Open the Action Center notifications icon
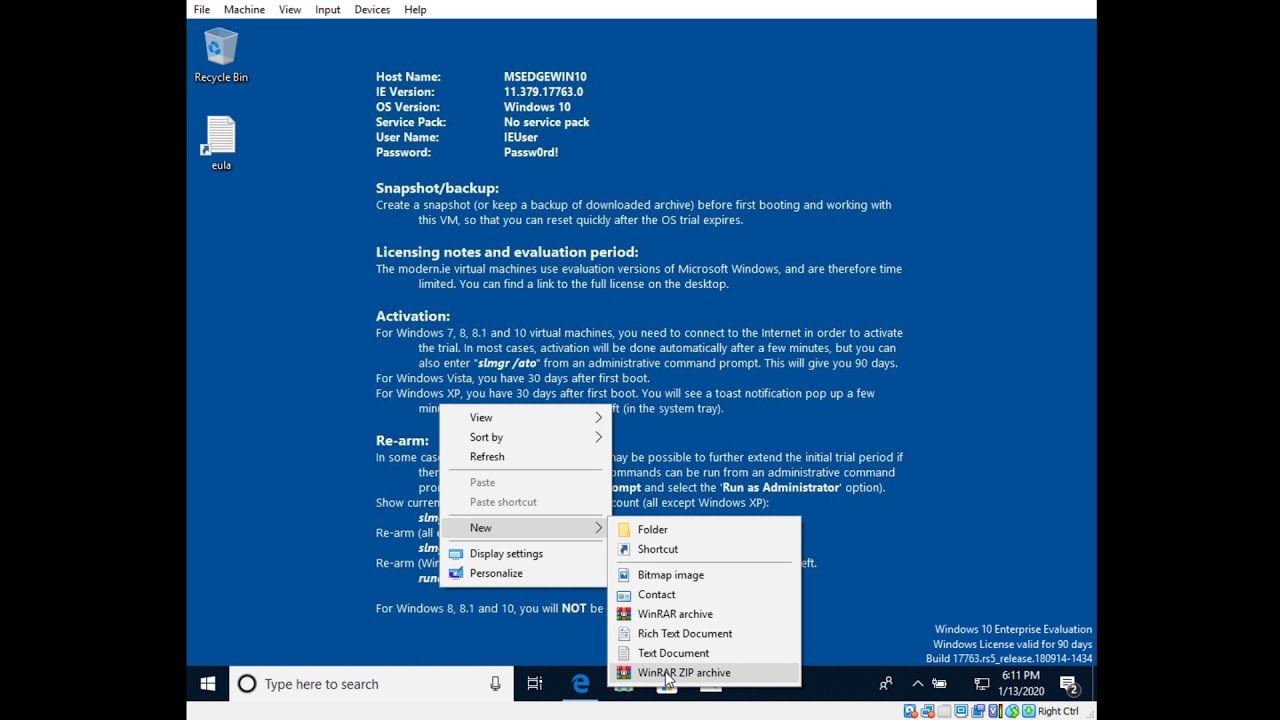1280x720 pixels. 1069,684
